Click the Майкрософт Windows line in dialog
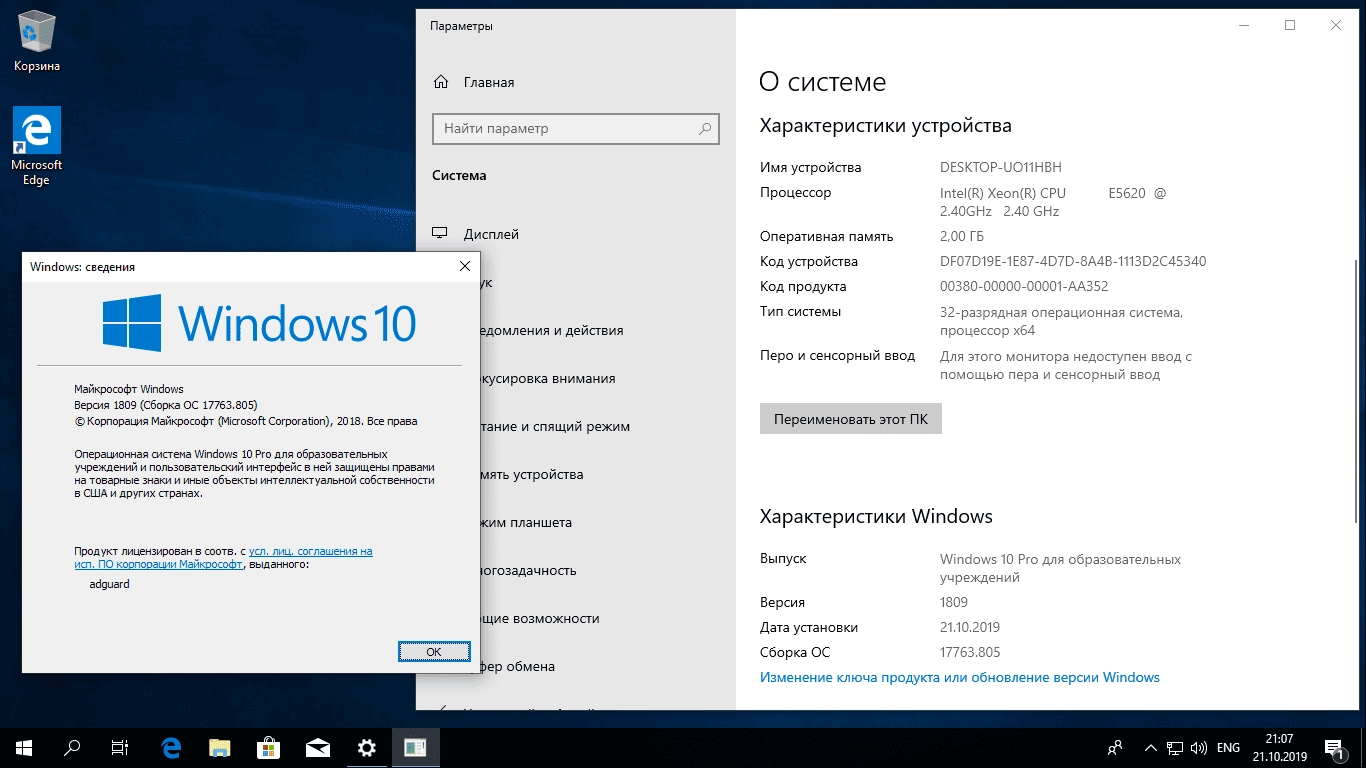 [129, 389]
